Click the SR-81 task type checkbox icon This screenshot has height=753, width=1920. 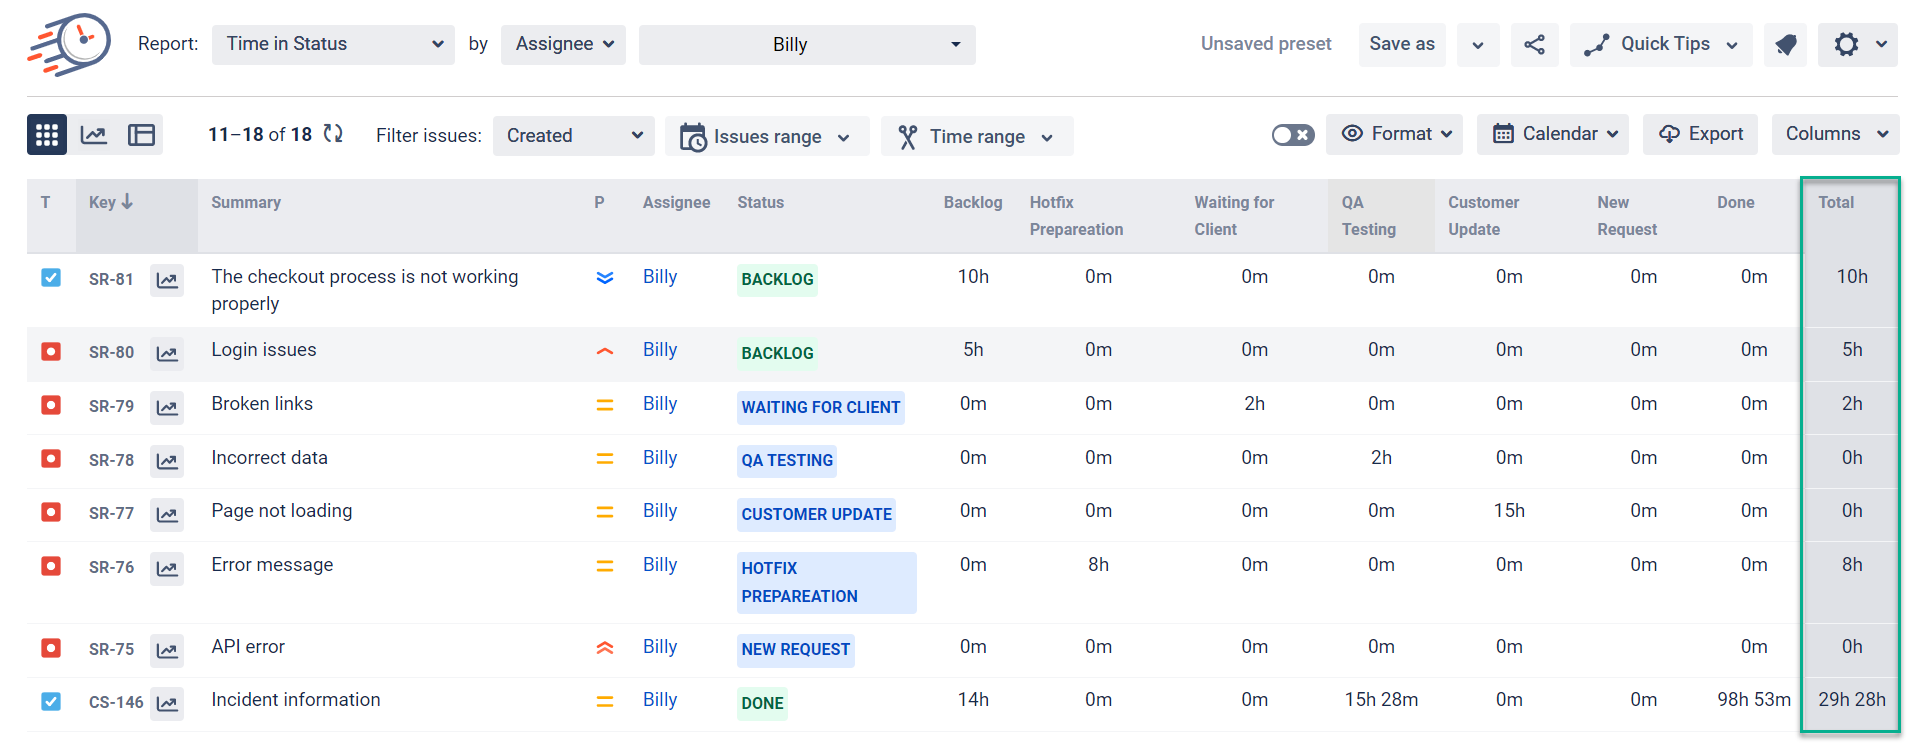point(51,278)
